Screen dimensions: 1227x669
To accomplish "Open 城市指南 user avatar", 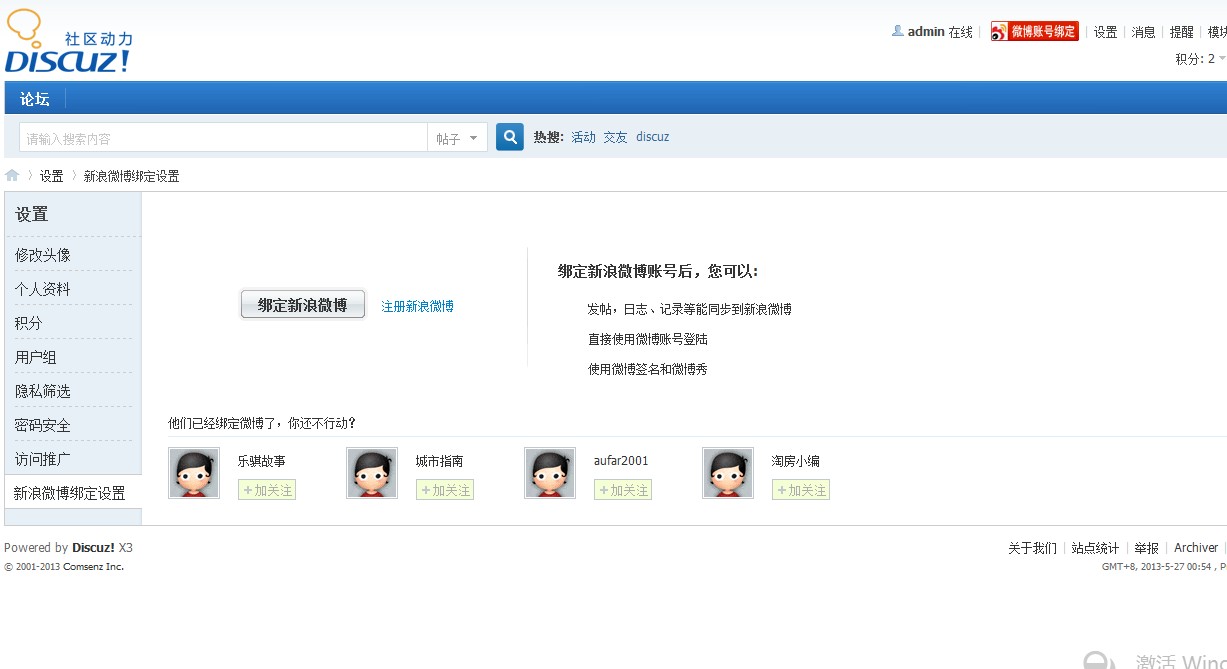I will (x=372, y=473).
